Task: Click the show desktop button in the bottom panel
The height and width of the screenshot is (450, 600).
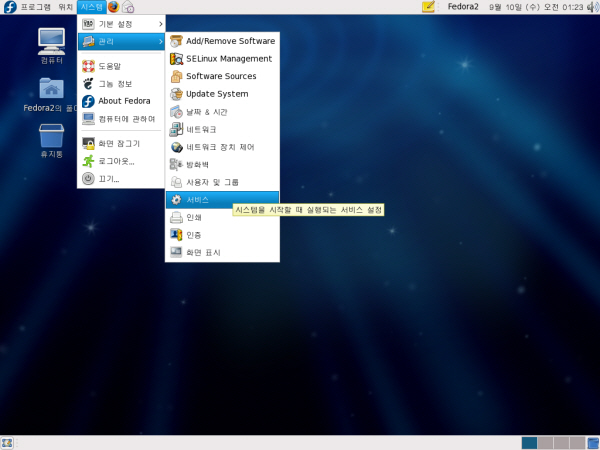Action: [7, 443]
